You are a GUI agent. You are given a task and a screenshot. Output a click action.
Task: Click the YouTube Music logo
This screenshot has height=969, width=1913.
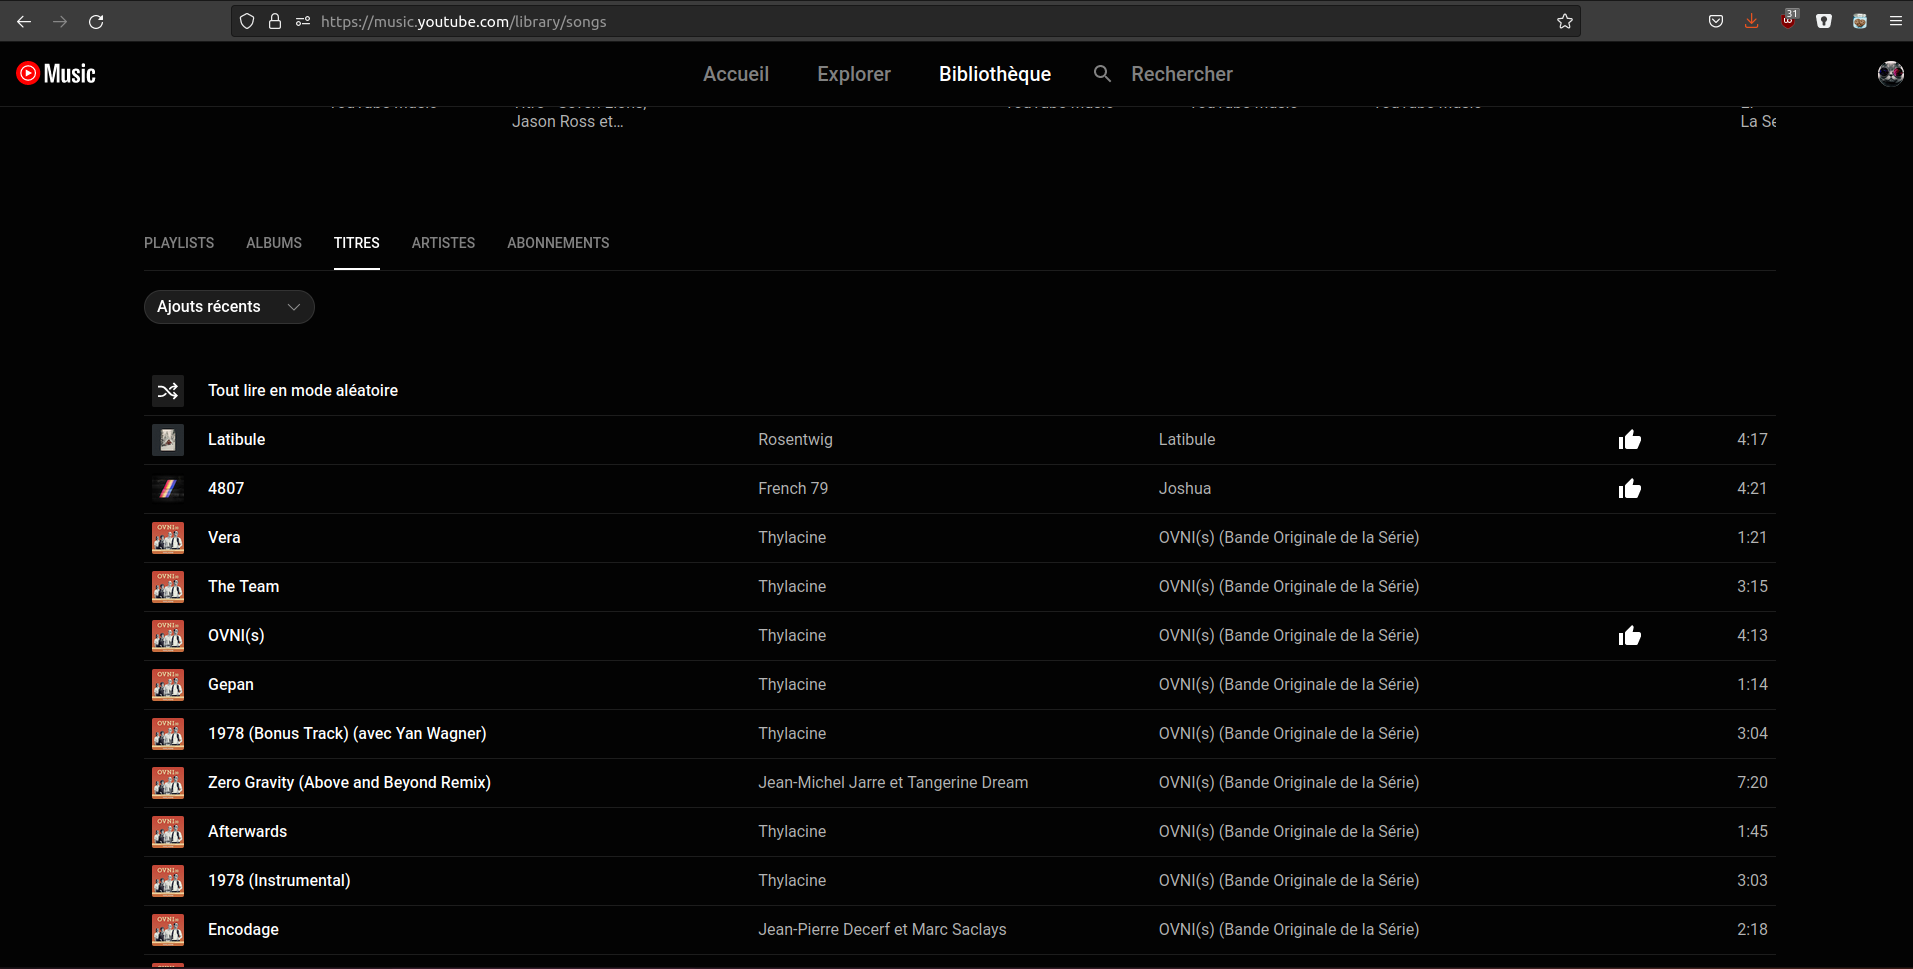point(56,73)
